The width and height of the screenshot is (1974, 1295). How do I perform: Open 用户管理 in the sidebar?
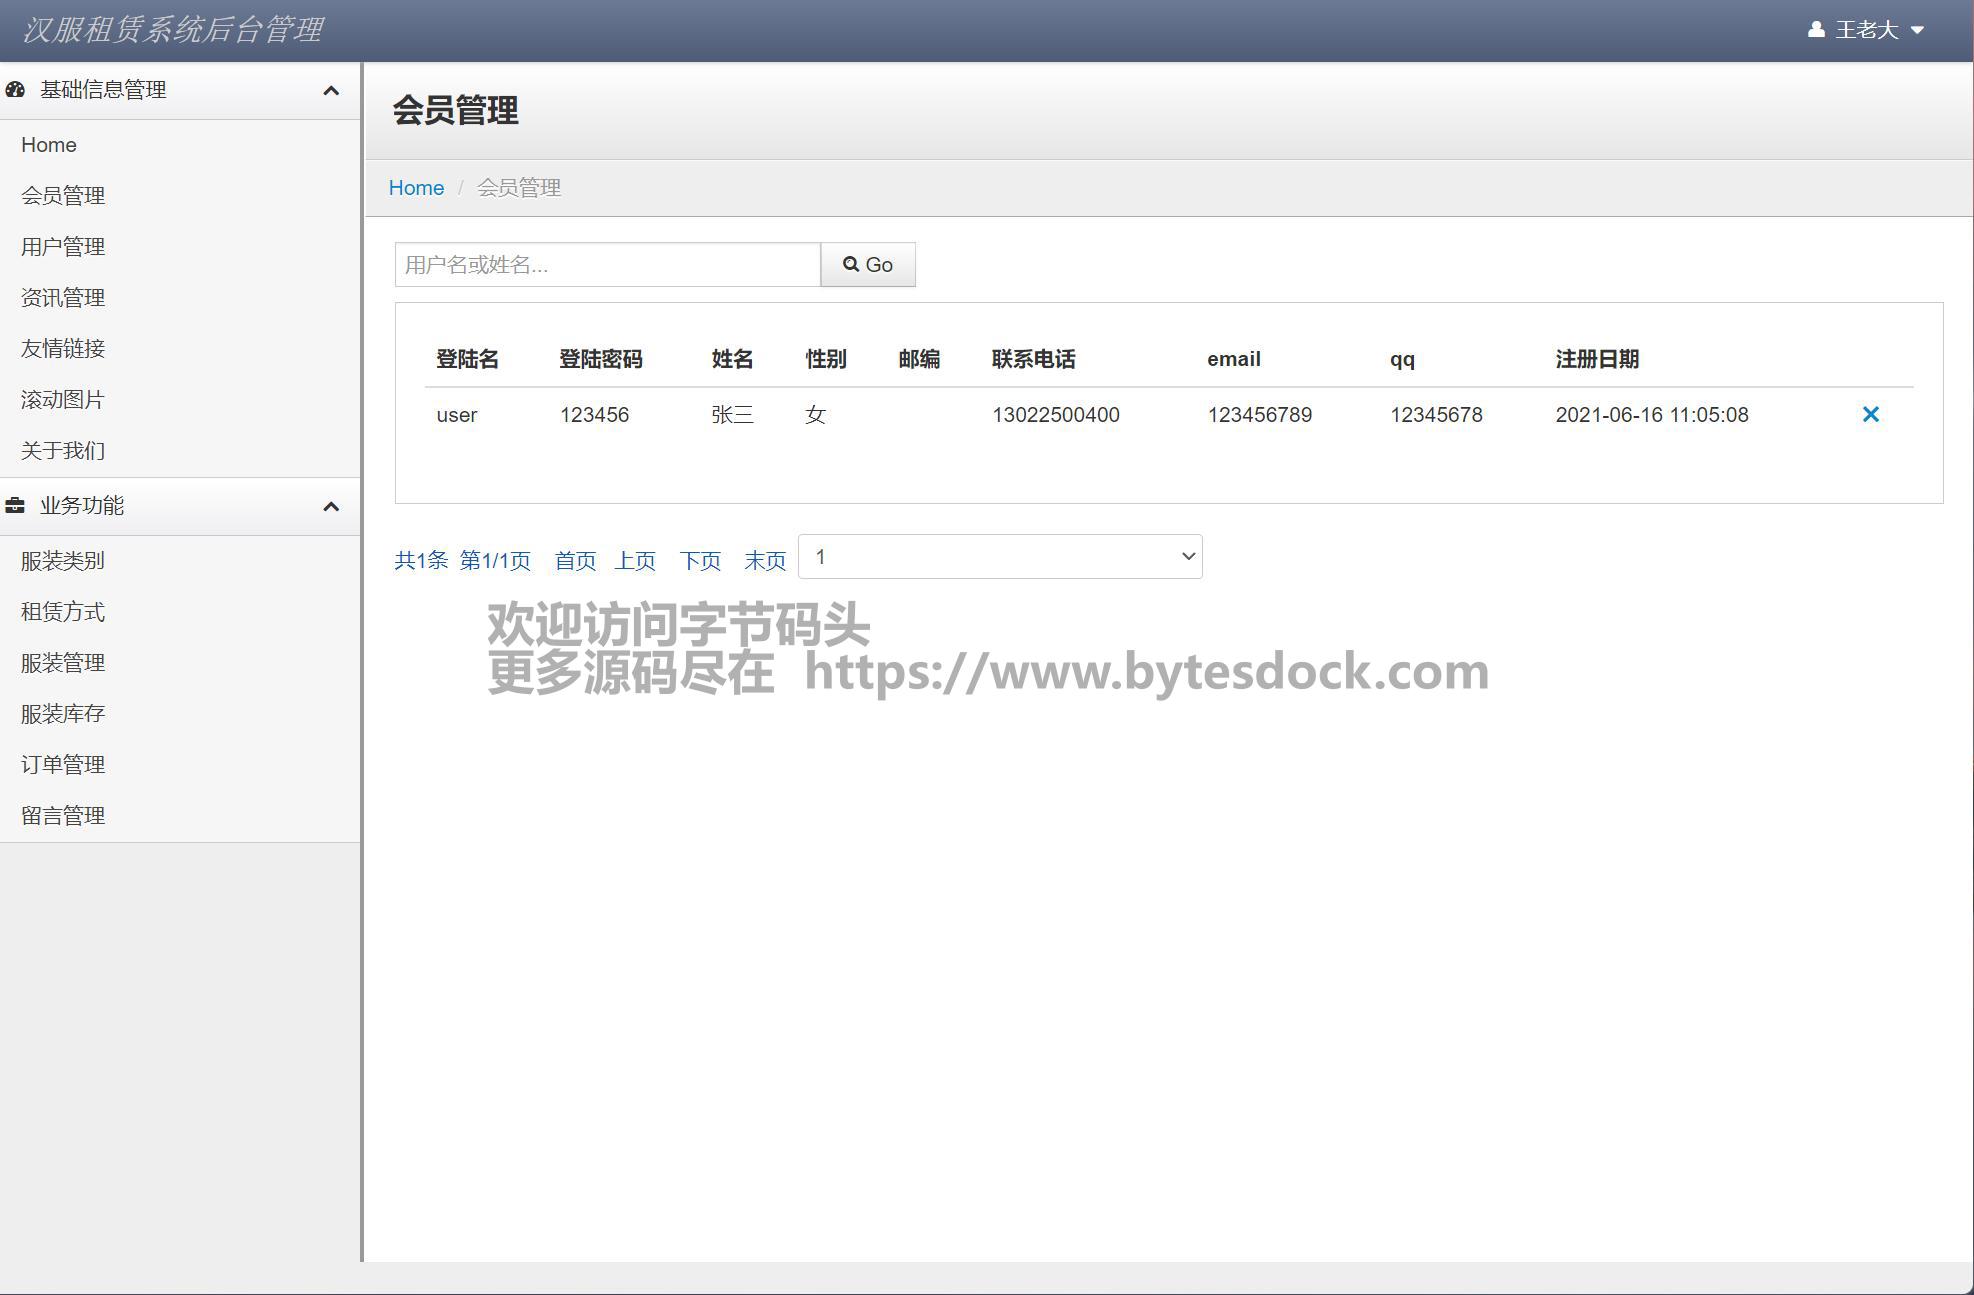point(63,247)
